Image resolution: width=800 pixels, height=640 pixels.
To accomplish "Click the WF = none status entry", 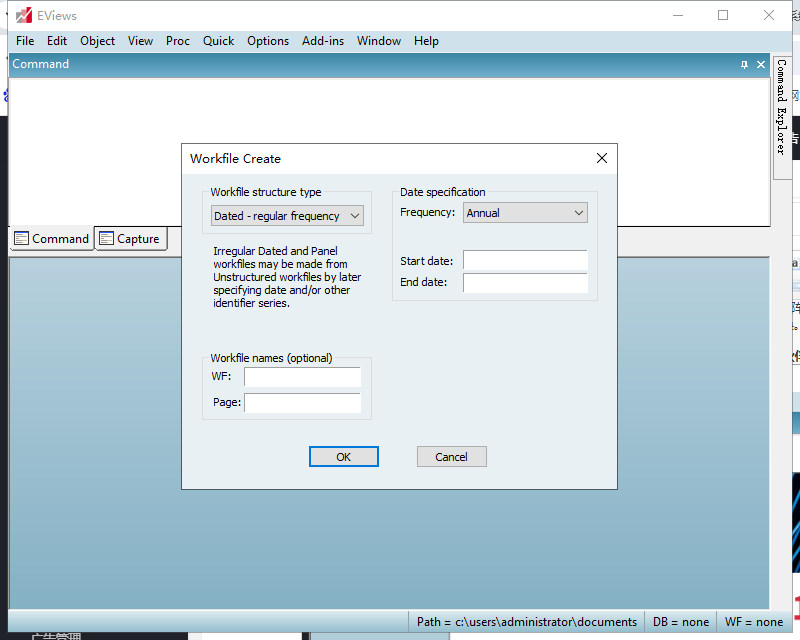I will tap(754, 622).
